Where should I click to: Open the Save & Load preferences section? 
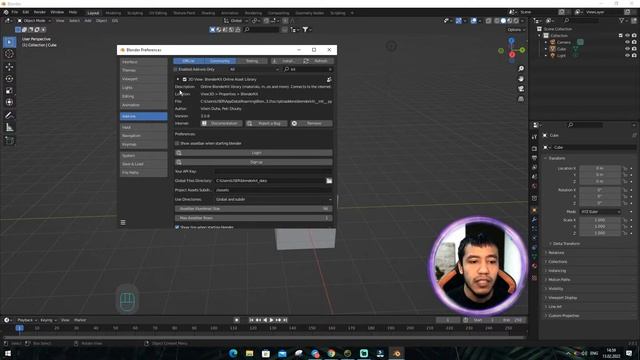tap(143, 164)
